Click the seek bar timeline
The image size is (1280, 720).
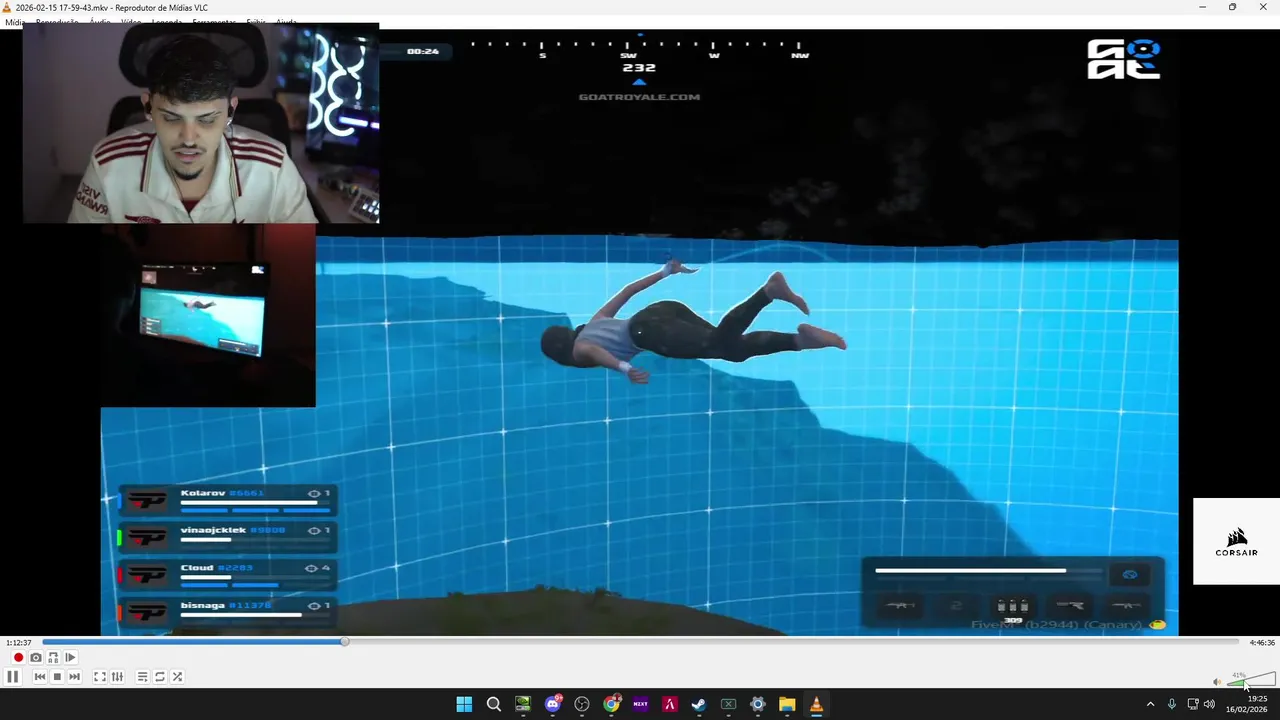point(640,642)
